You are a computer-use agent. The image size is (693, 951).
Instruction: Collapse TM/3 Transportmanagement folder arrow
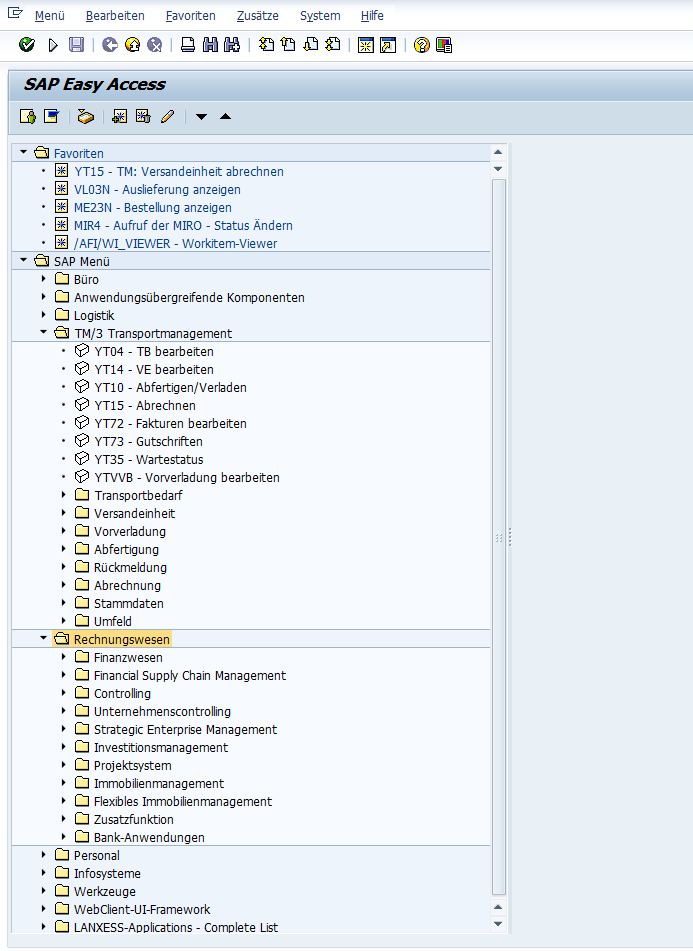point(43,332)
